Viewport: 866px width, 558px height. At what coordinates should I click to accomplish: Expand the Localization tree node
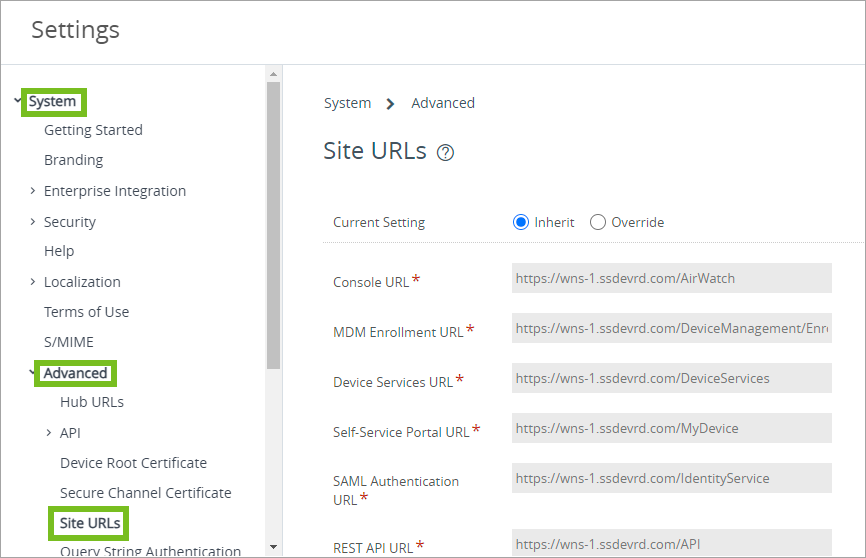(x=33, y=282)
